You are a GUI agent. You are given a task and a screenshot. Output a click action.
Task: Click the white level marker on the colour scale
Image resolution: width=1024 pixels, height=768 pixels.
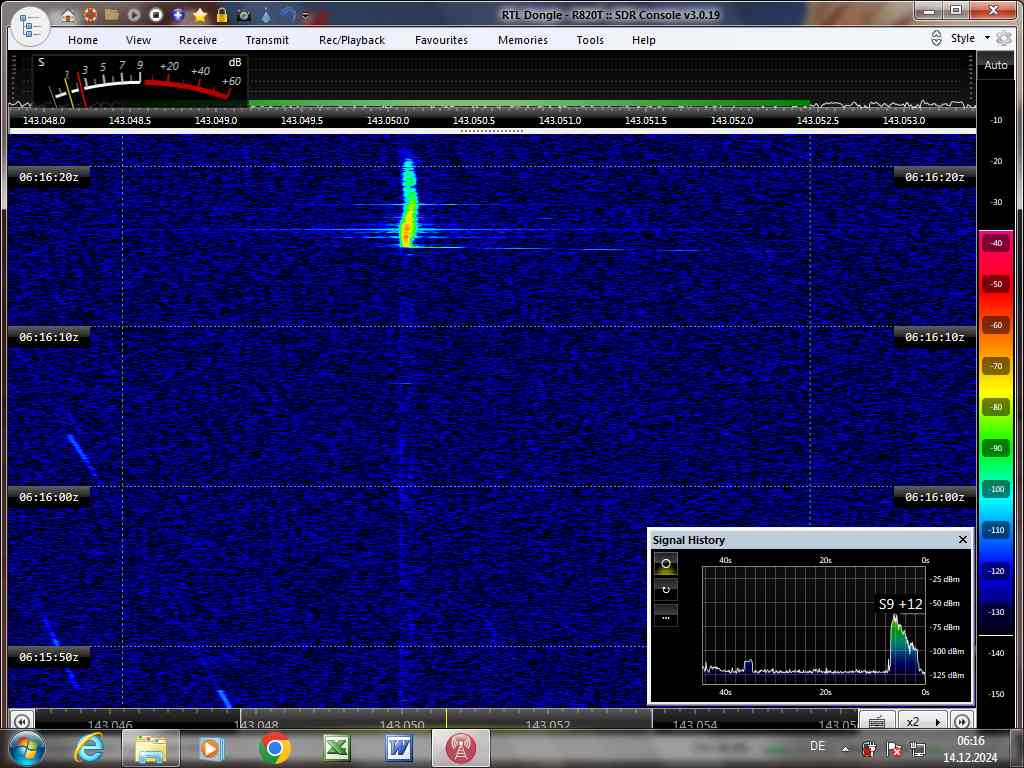pyautogui.click(x=996, y=635)
